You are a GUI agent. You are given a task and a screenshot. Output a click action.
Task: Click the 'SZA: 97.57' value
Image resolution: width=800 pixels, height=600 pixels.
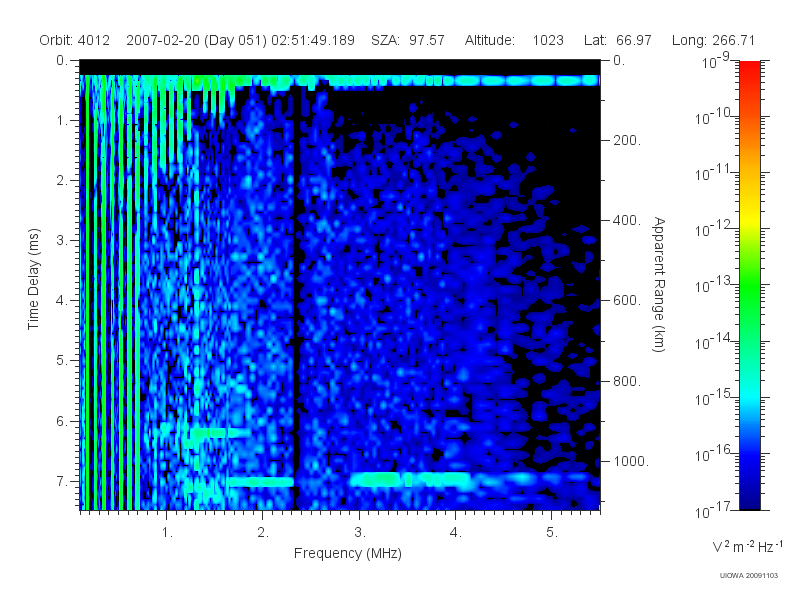408,40
